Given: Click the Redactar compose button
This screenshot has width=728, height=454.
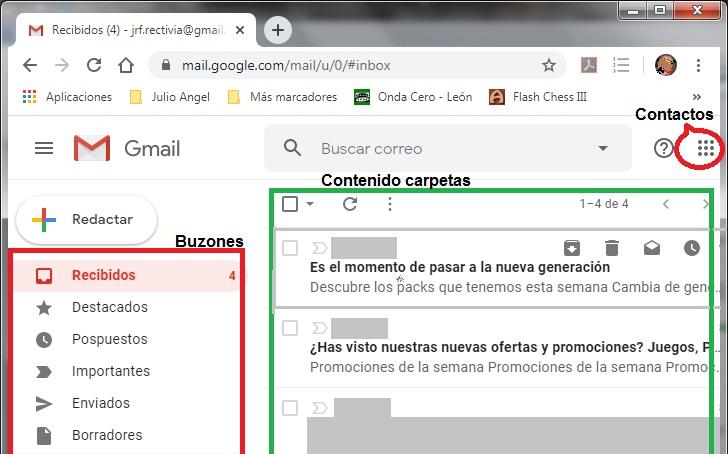Looking at the screenshot, I should coord(87,219).
